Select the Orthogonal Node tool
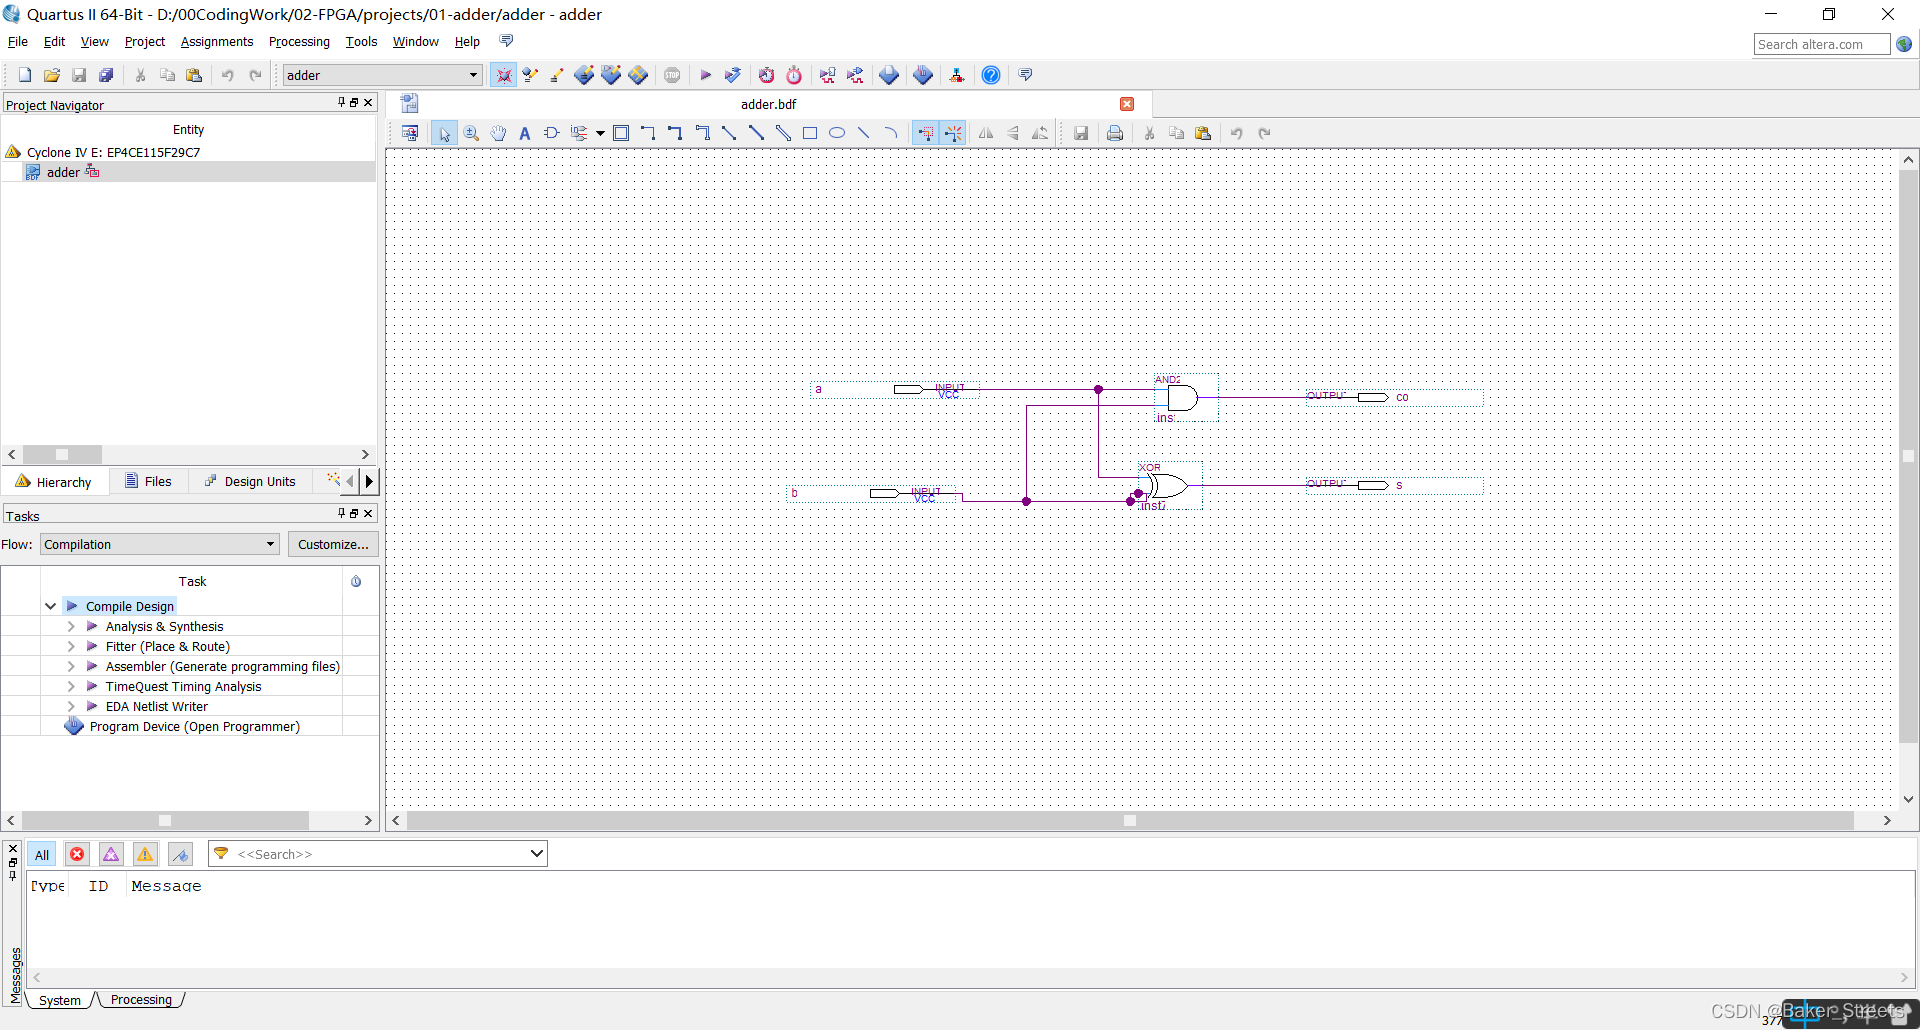The image size is (1920, 1030). (648, 133)
